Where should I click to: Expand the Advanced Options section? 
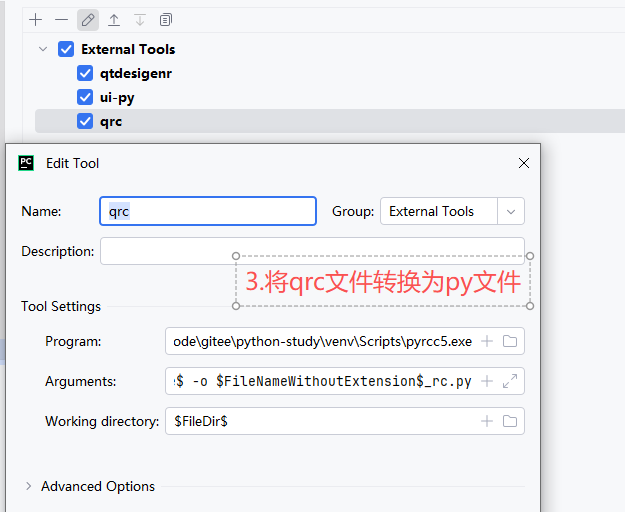tap(28, 486)
